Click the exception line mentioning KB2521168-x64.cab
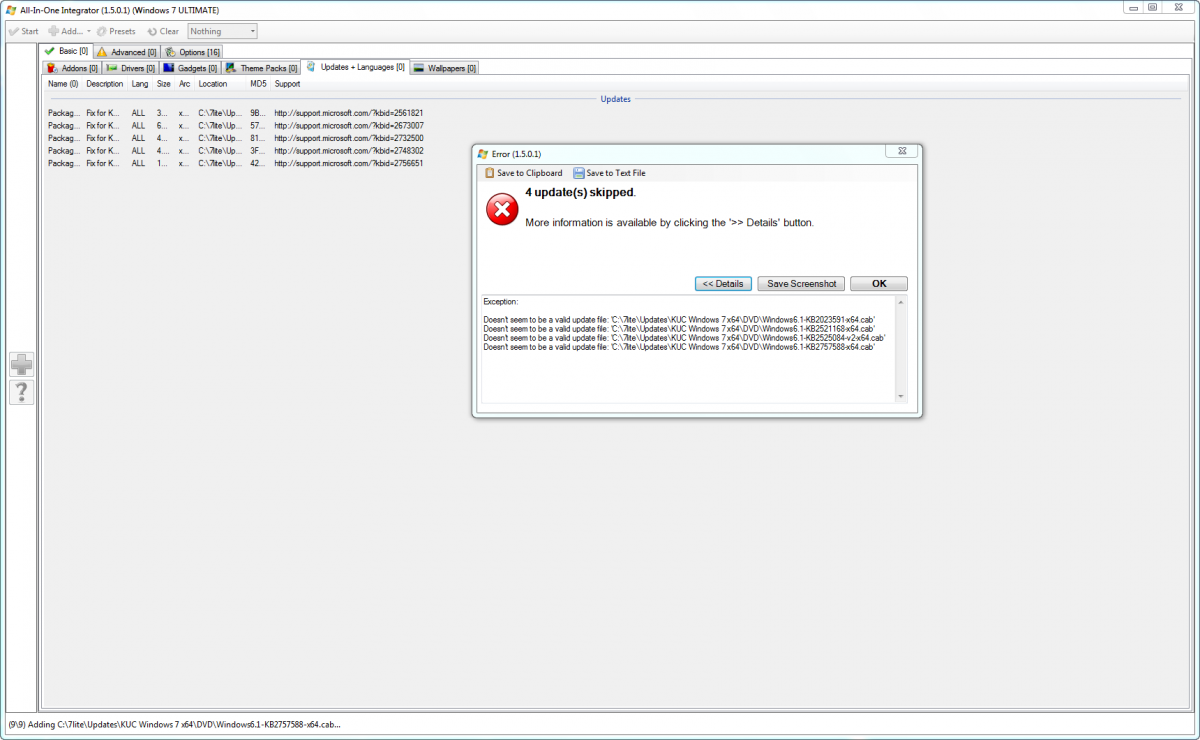Viewport: 1200px width, 740px height. click(x=679, y=328)
